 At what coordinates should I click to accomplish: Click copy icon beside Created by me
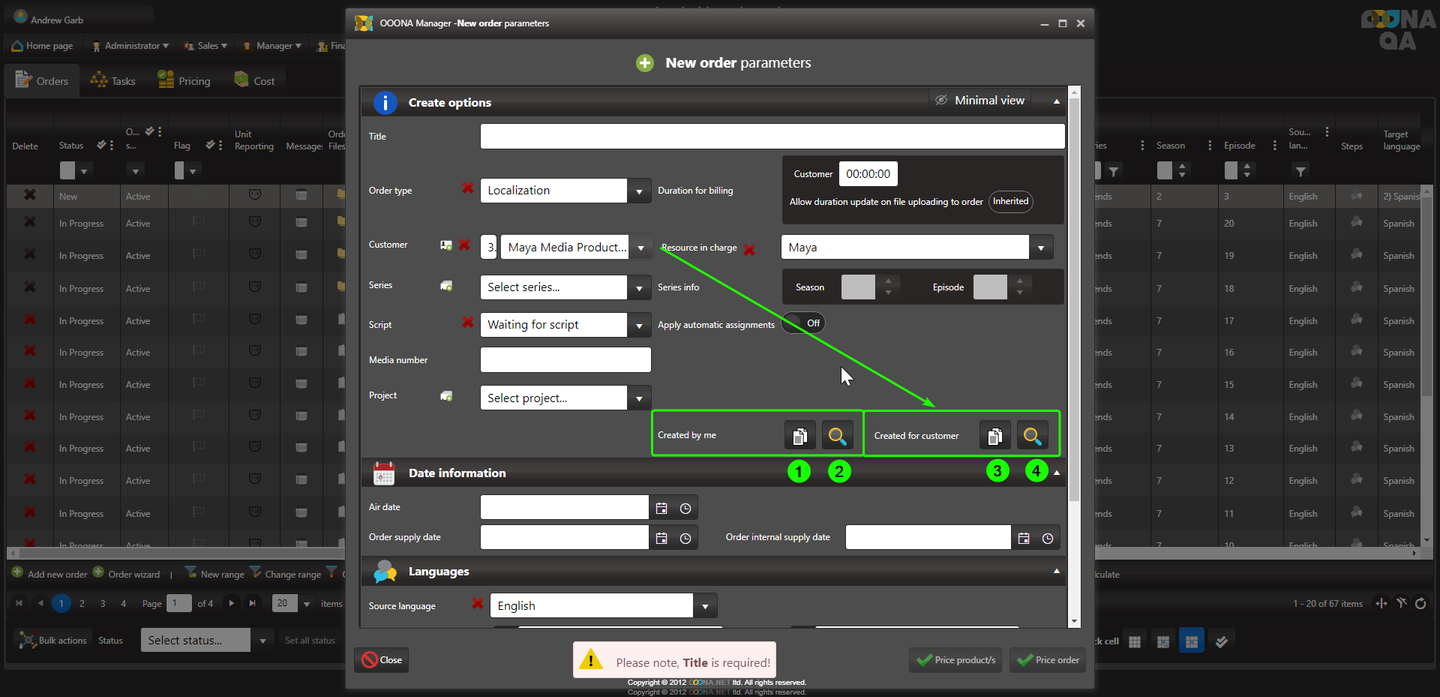[x=800, y=436]
